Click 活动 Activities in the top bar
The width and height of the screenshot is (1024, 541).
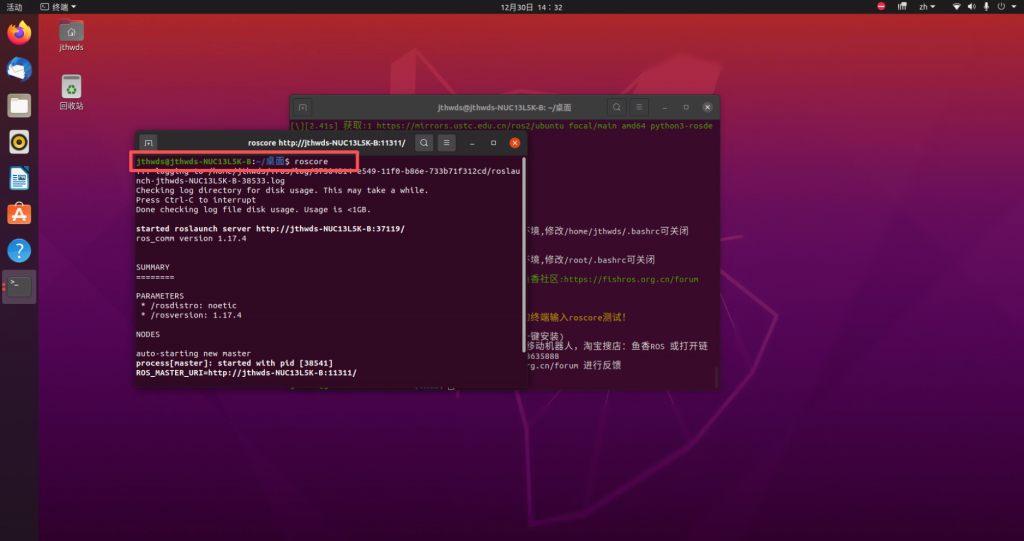click(15, 7)
